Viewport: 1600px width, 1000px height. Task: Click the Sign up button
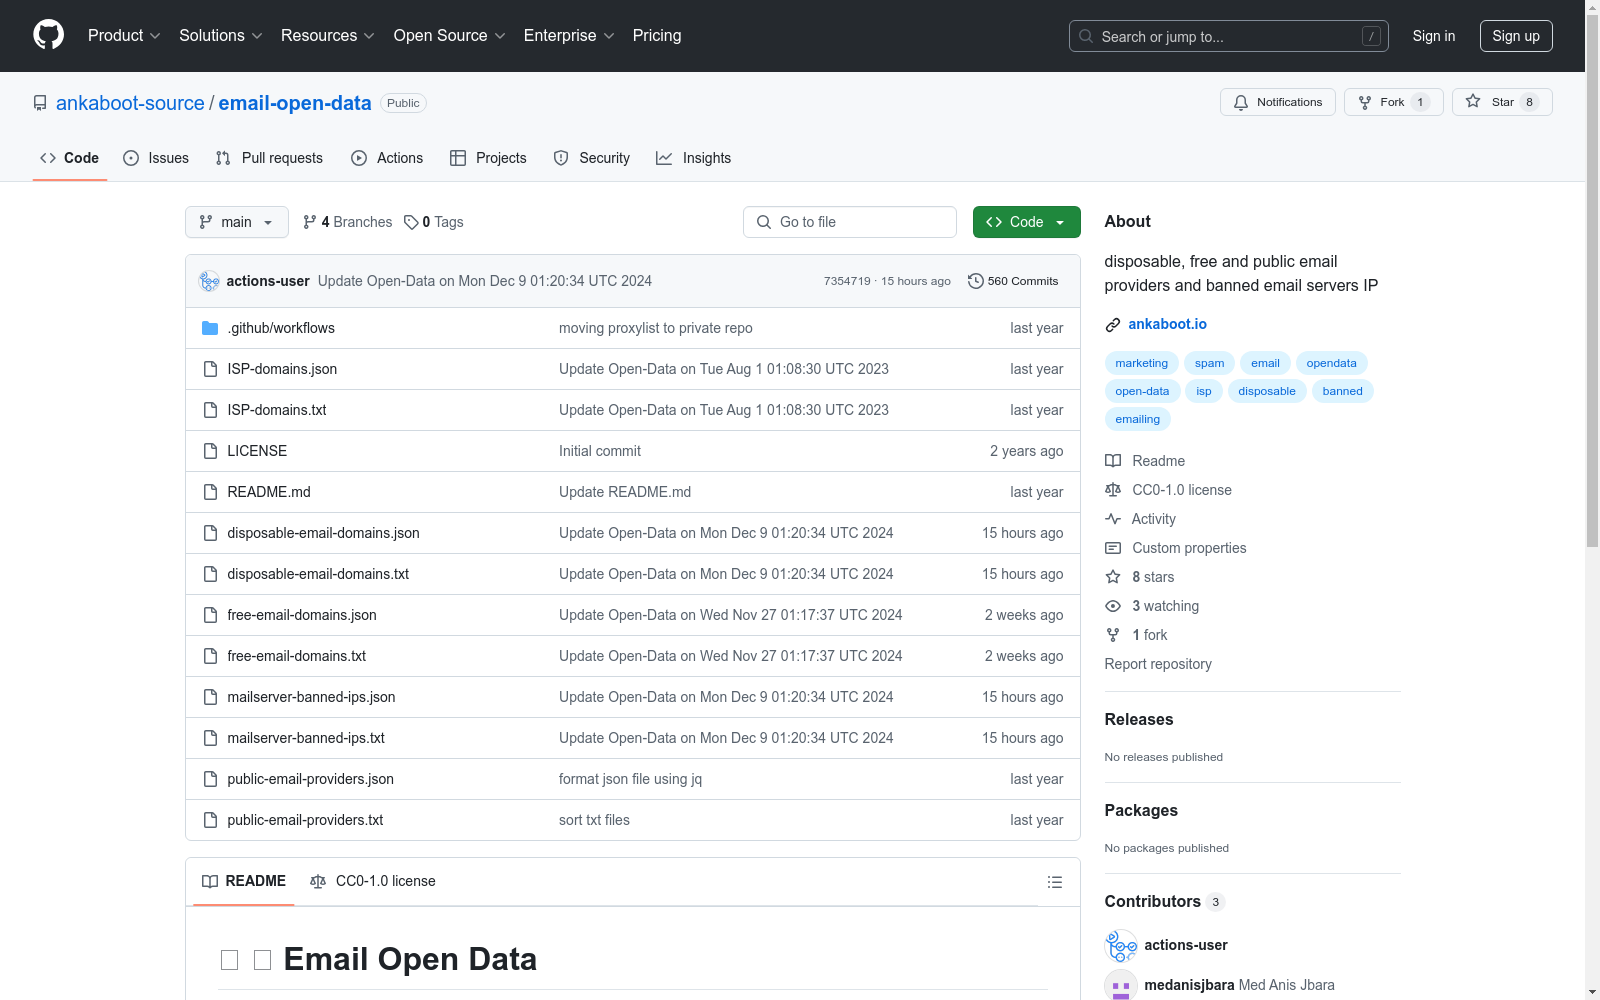tap(1516, 36)
